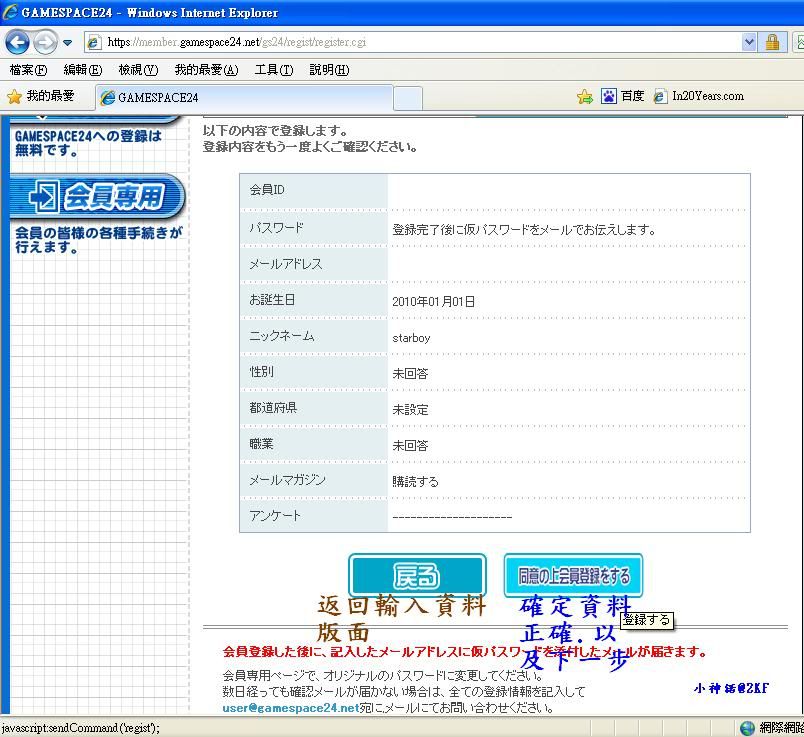Viewport: 804px width, 737px height.
Task: Open the 檢視 (View) menu
Action: click(137, 70)
